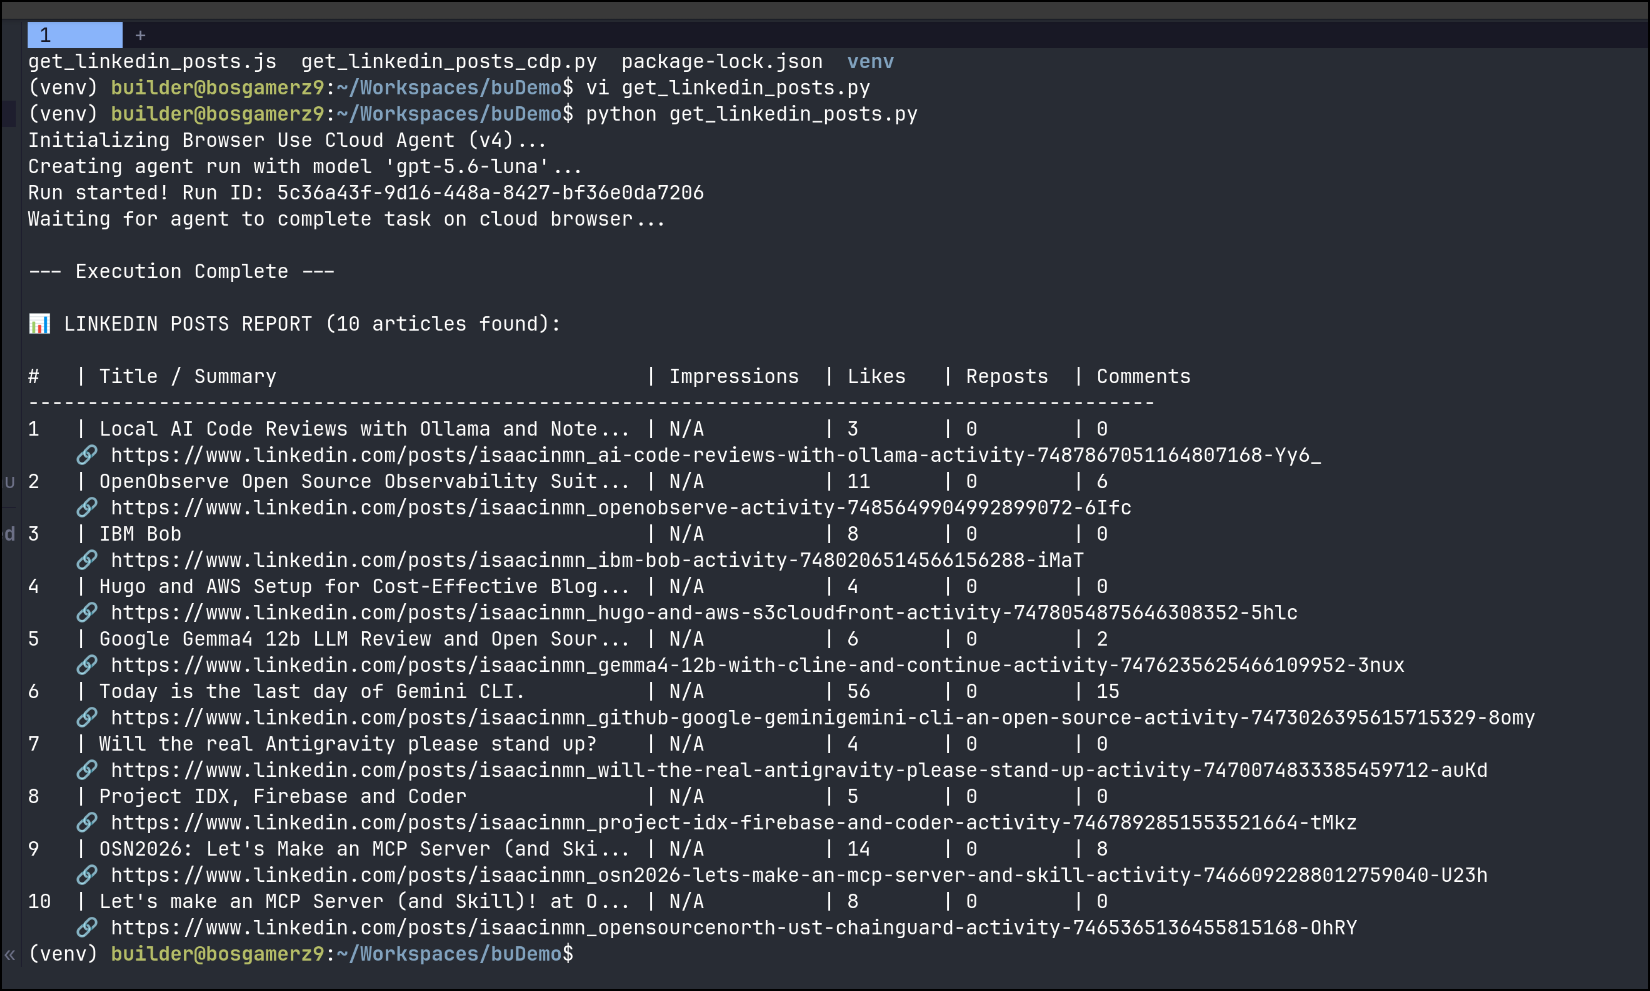Open the github-google-geminigemini-cli LinkedIn post URL

(823, 718)
